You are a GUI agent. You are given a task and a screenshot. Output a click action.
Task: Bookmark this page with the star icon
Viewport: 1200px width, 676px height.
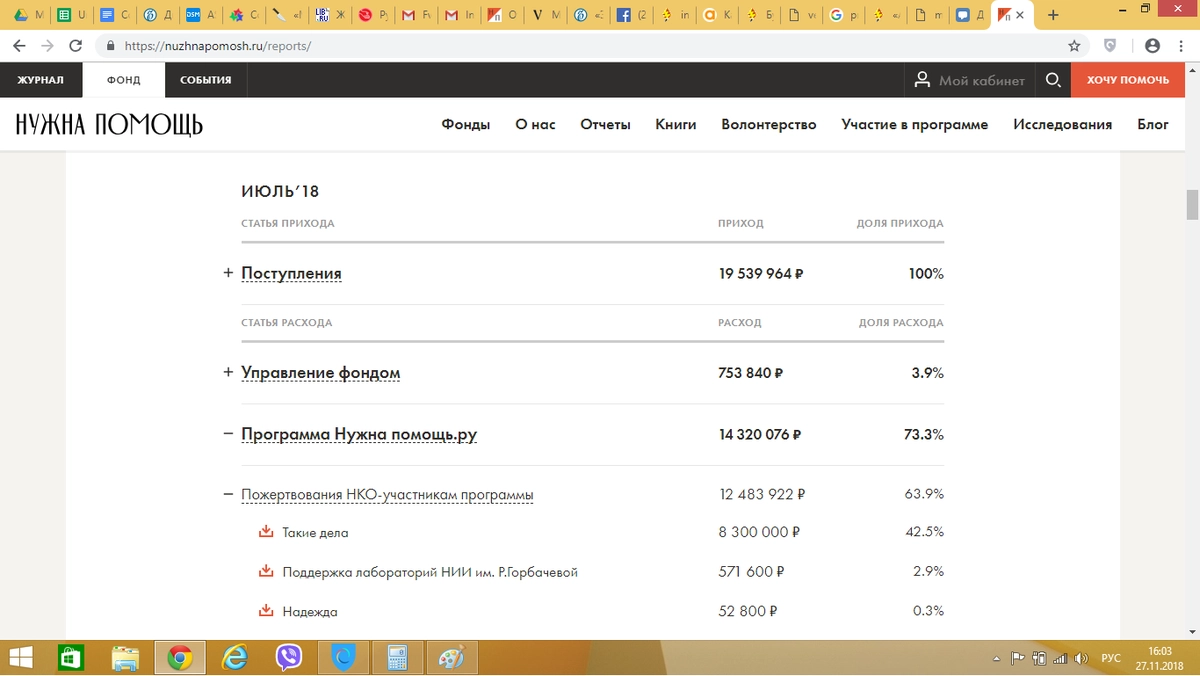click(x=1074, y=46)
